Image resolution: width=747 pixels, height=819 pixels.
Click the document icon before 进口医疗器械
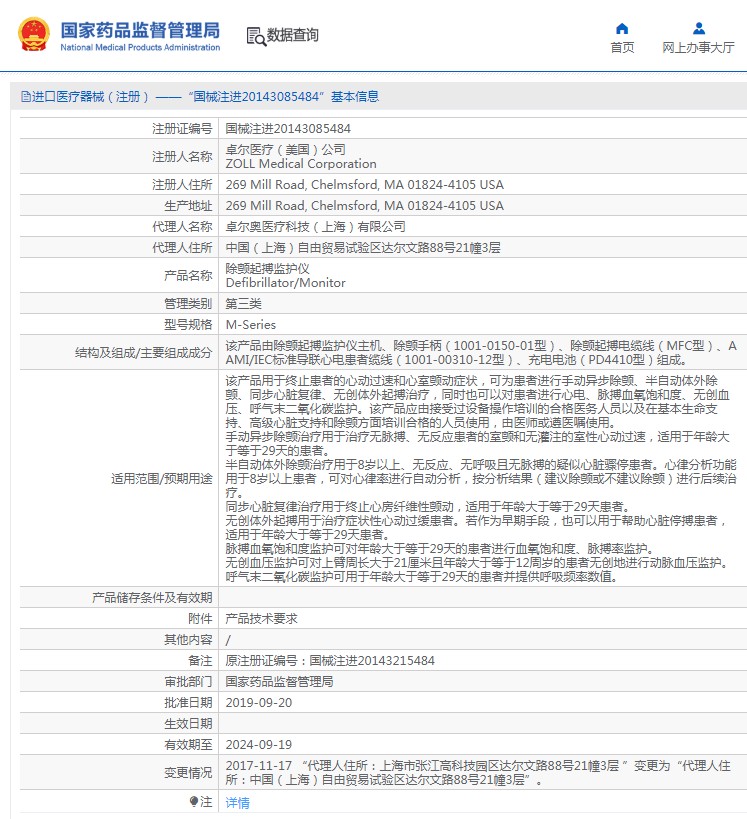(x=26, y=97)
